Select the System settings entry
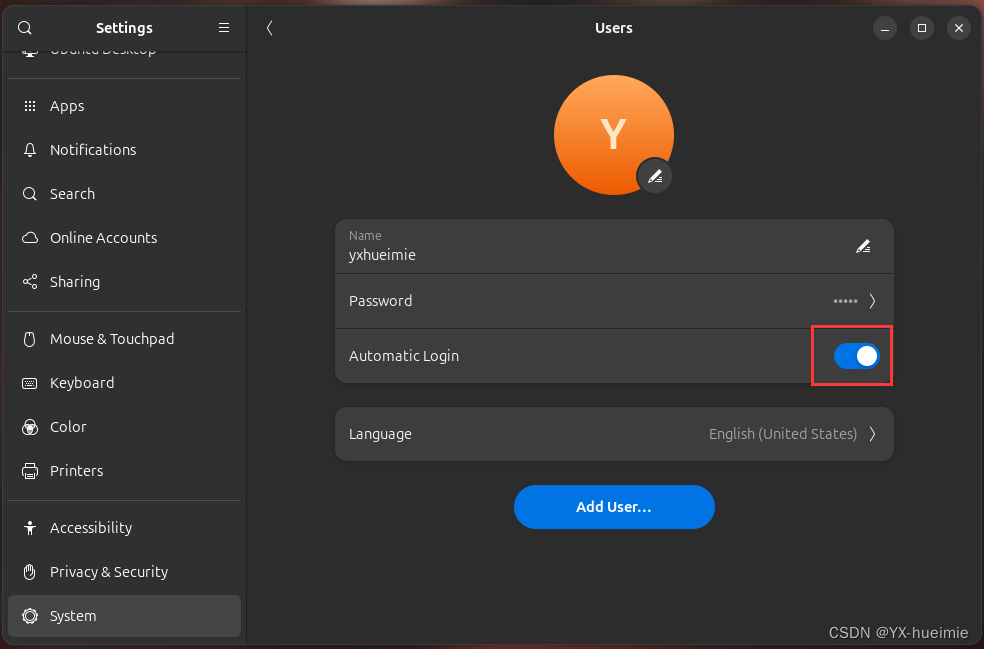This screenshot has height=649, width=984. [124, 616]
